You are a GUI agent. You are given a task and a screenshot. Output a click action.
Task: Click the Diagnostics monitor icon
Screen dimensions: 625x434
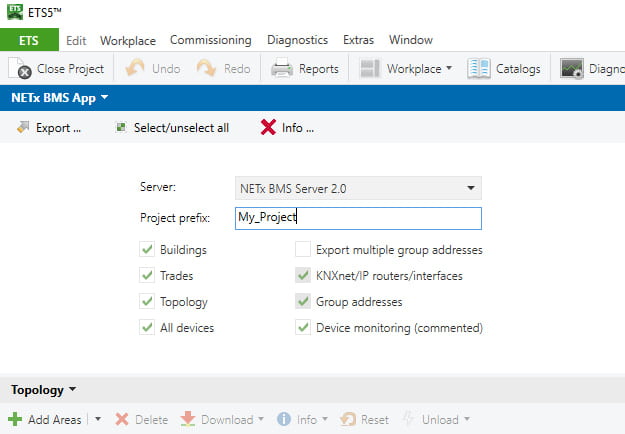tap(572, 69)
